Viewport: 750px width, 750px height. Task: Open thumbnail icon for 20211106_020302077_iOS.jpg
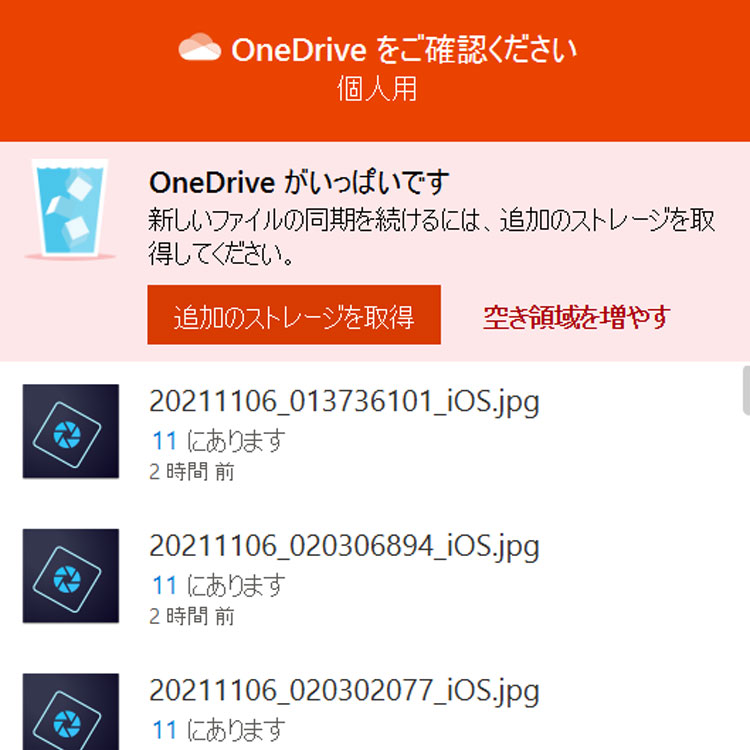click(71, 712)
